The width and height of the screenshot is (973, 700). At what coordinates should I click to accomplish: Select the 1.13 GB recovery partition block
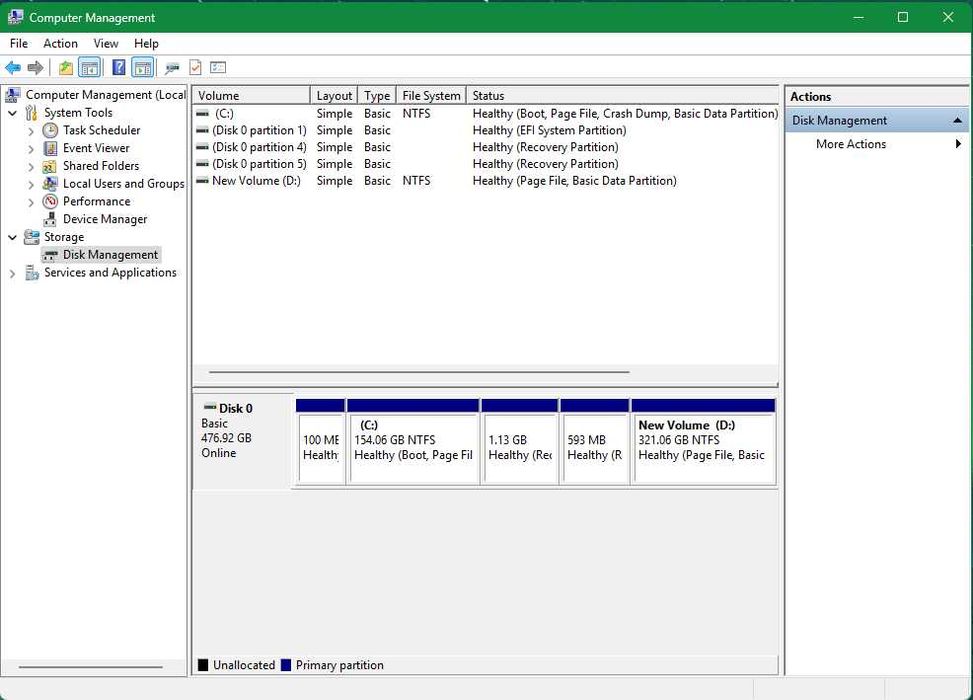[x=519, y=442]
